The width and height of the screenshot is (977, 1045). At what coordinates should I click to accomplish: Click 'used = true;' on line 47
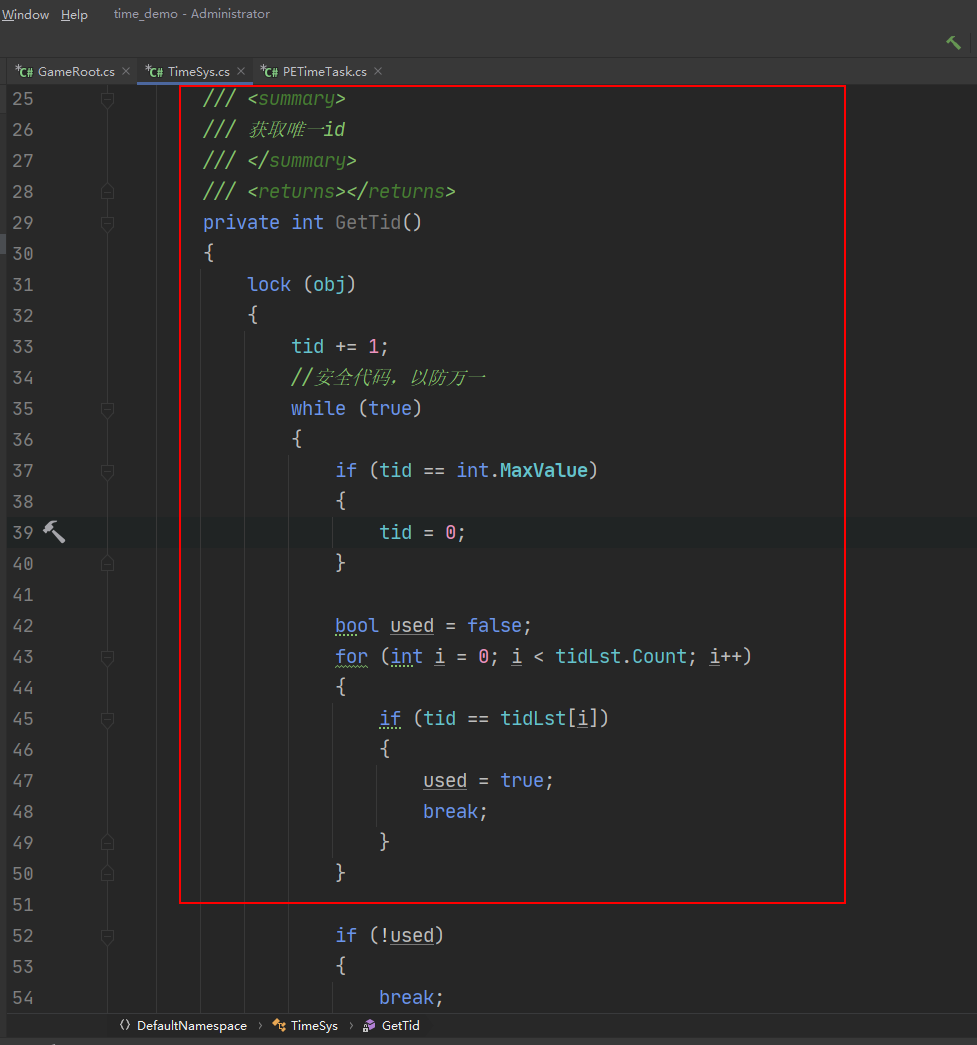[488, 780]
